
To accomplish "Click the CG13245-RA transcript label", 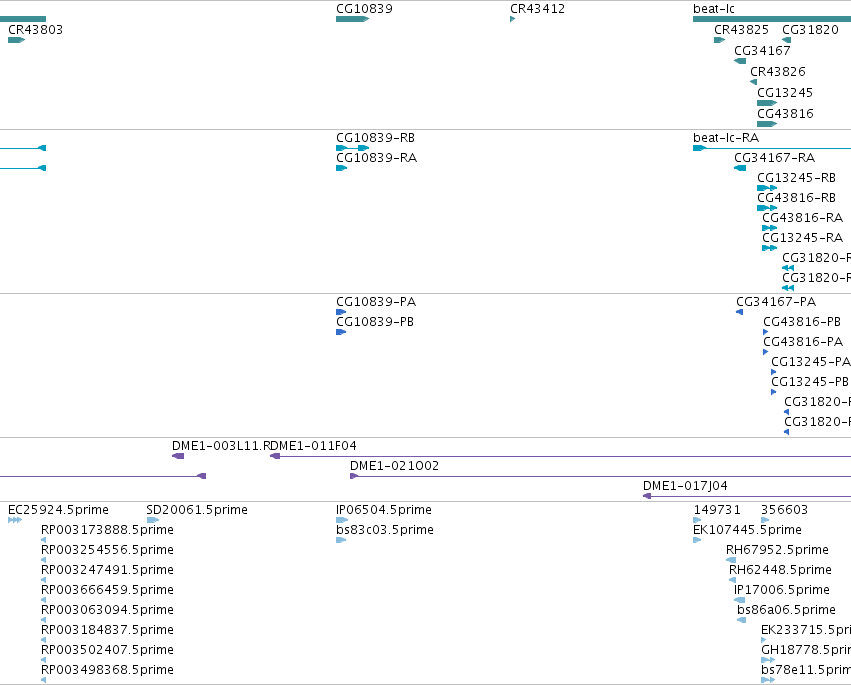I will pyautogui.click(x=802, y=238).
